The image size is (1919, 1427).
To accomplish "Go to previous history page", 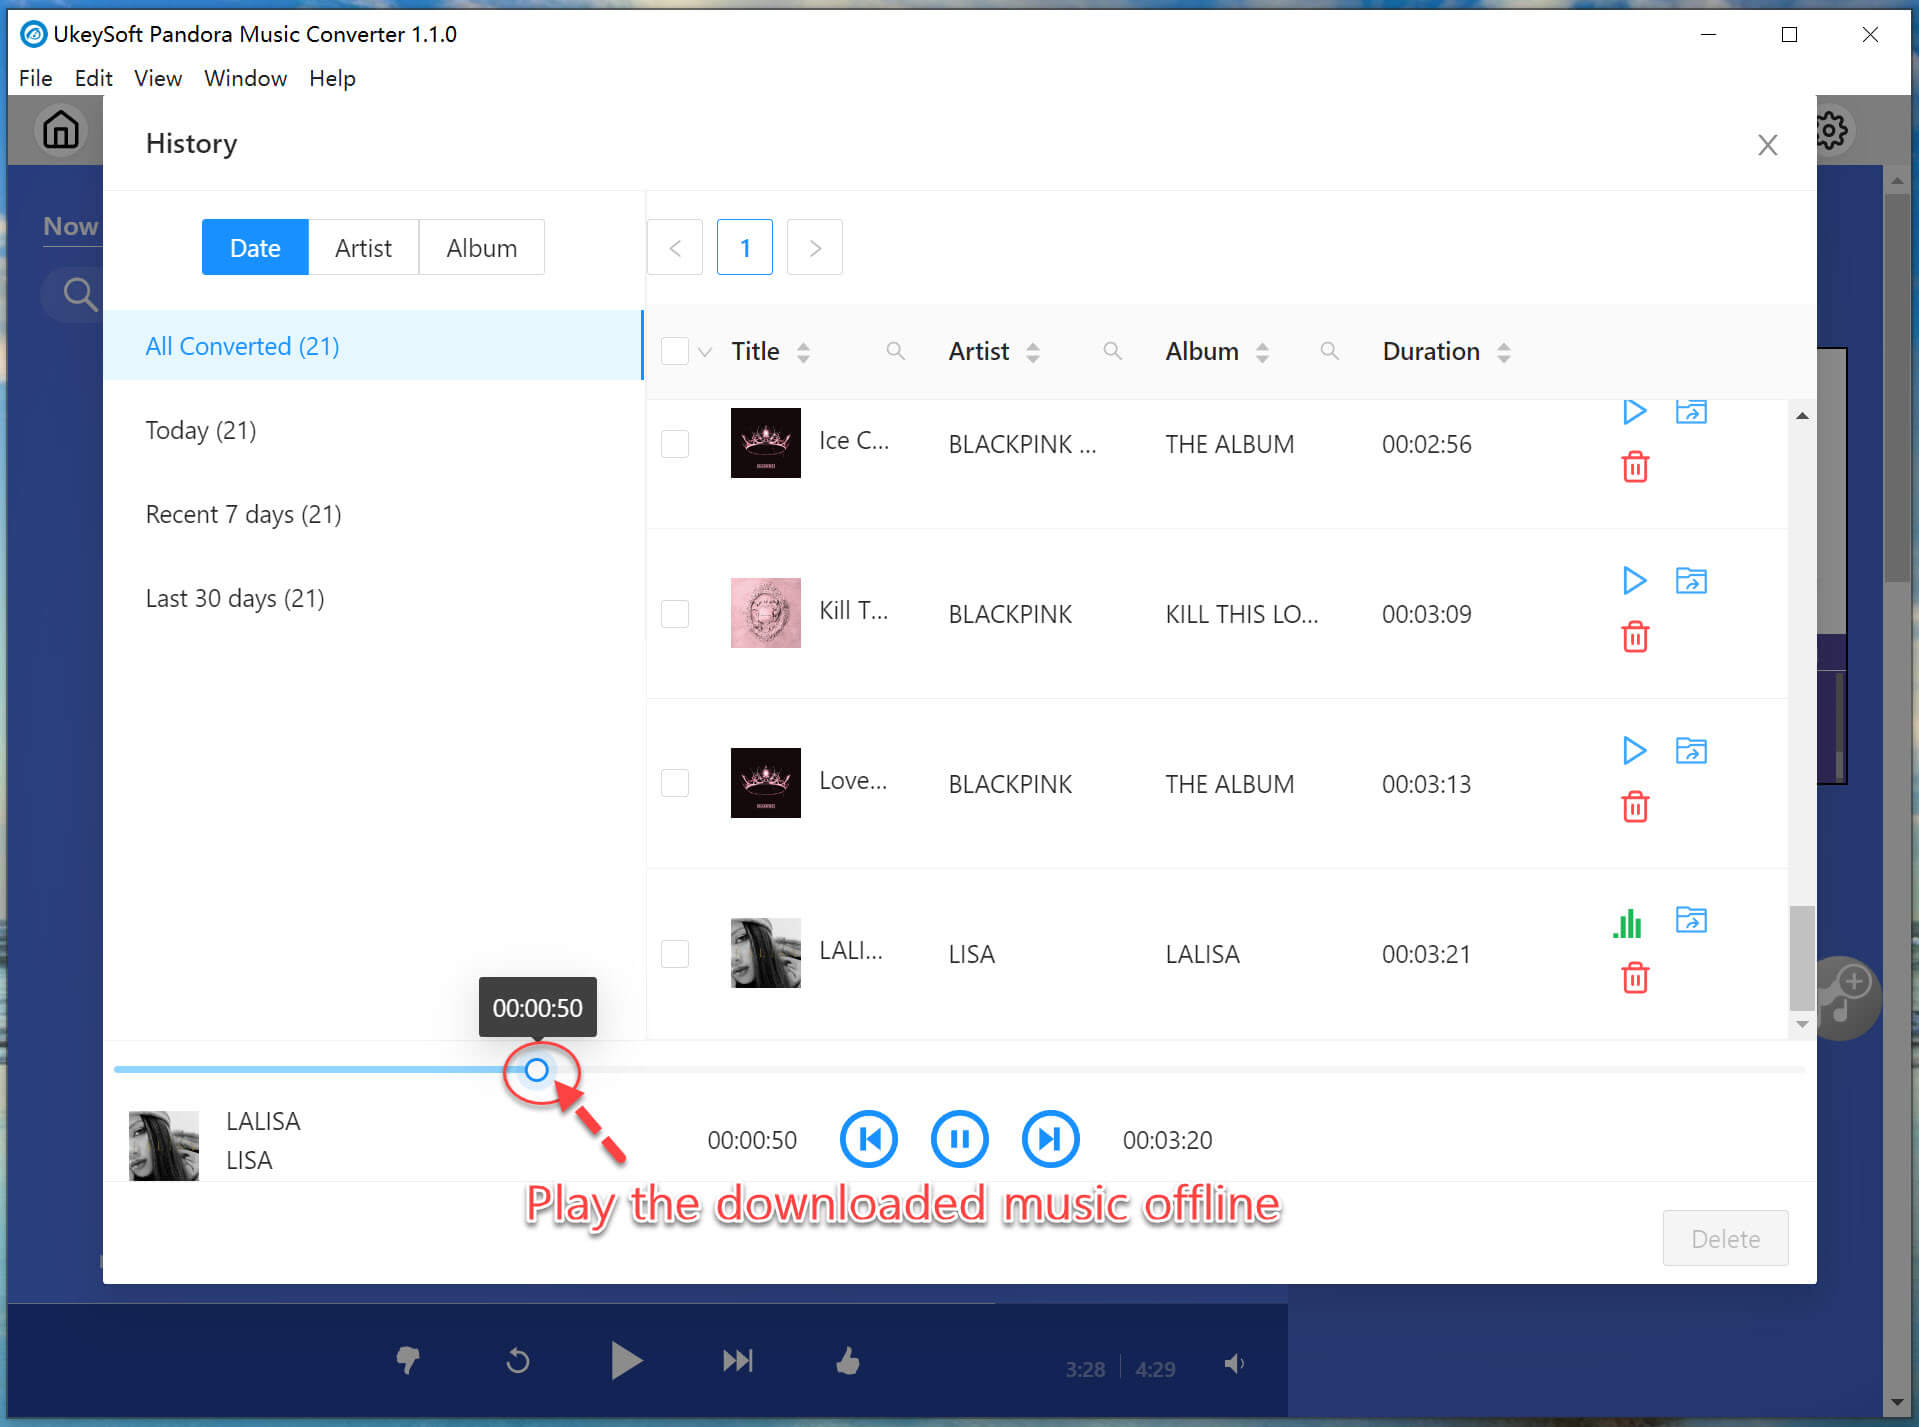I will pyautogui.click(x=675, y=247).
